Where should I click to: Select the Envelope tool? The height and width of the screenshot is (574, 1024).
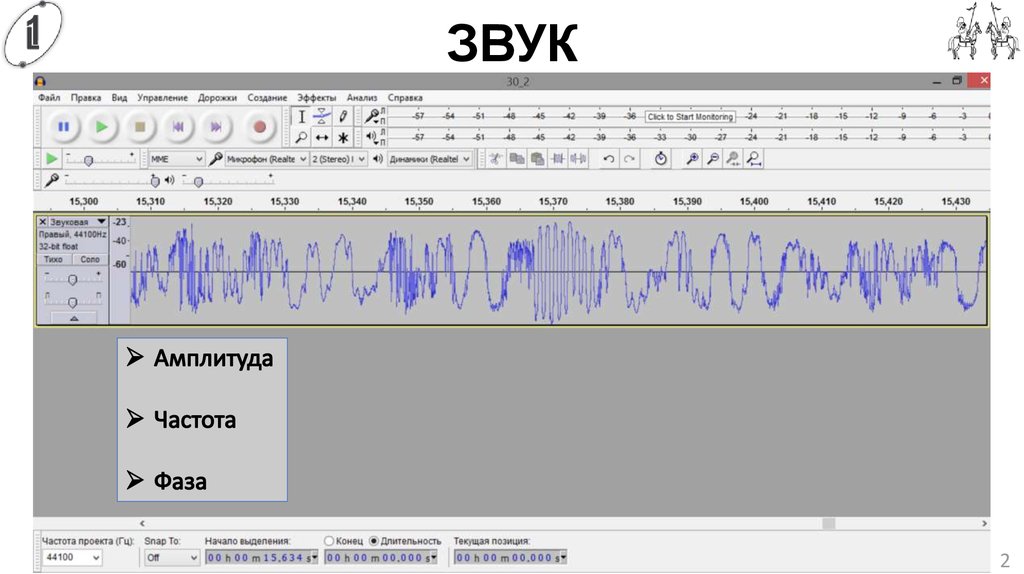(x=321, y=117)
